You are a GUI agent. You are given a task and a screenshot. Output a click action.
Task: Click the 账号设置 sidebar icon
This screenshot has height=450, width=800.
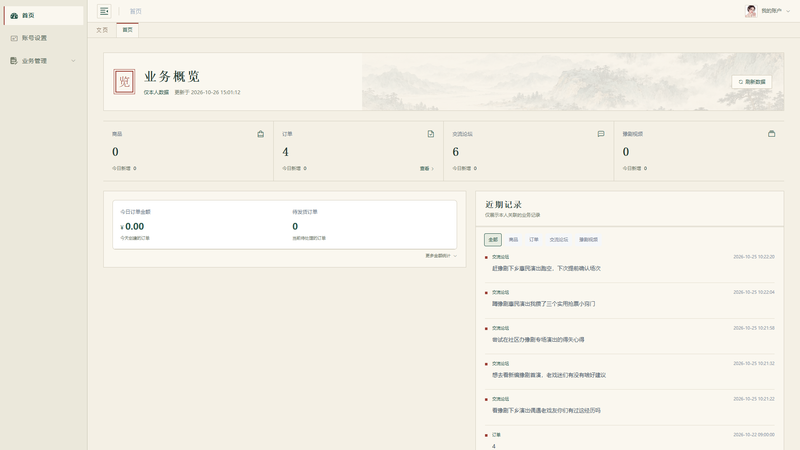[x=14, y=38]
